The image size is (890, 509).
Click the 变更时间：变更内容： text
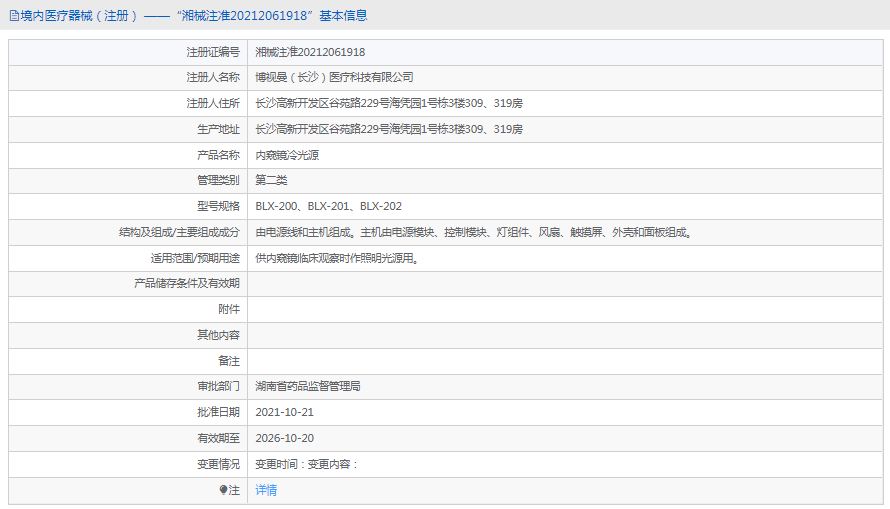[307, 465]
